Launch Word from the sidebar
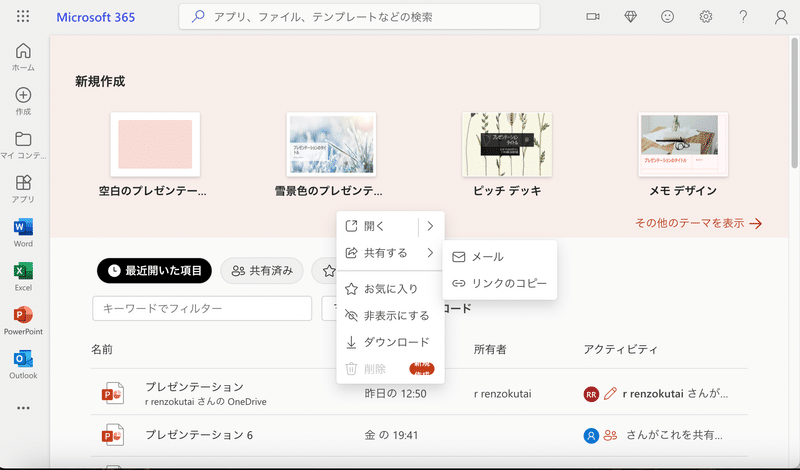 (23, 233)
